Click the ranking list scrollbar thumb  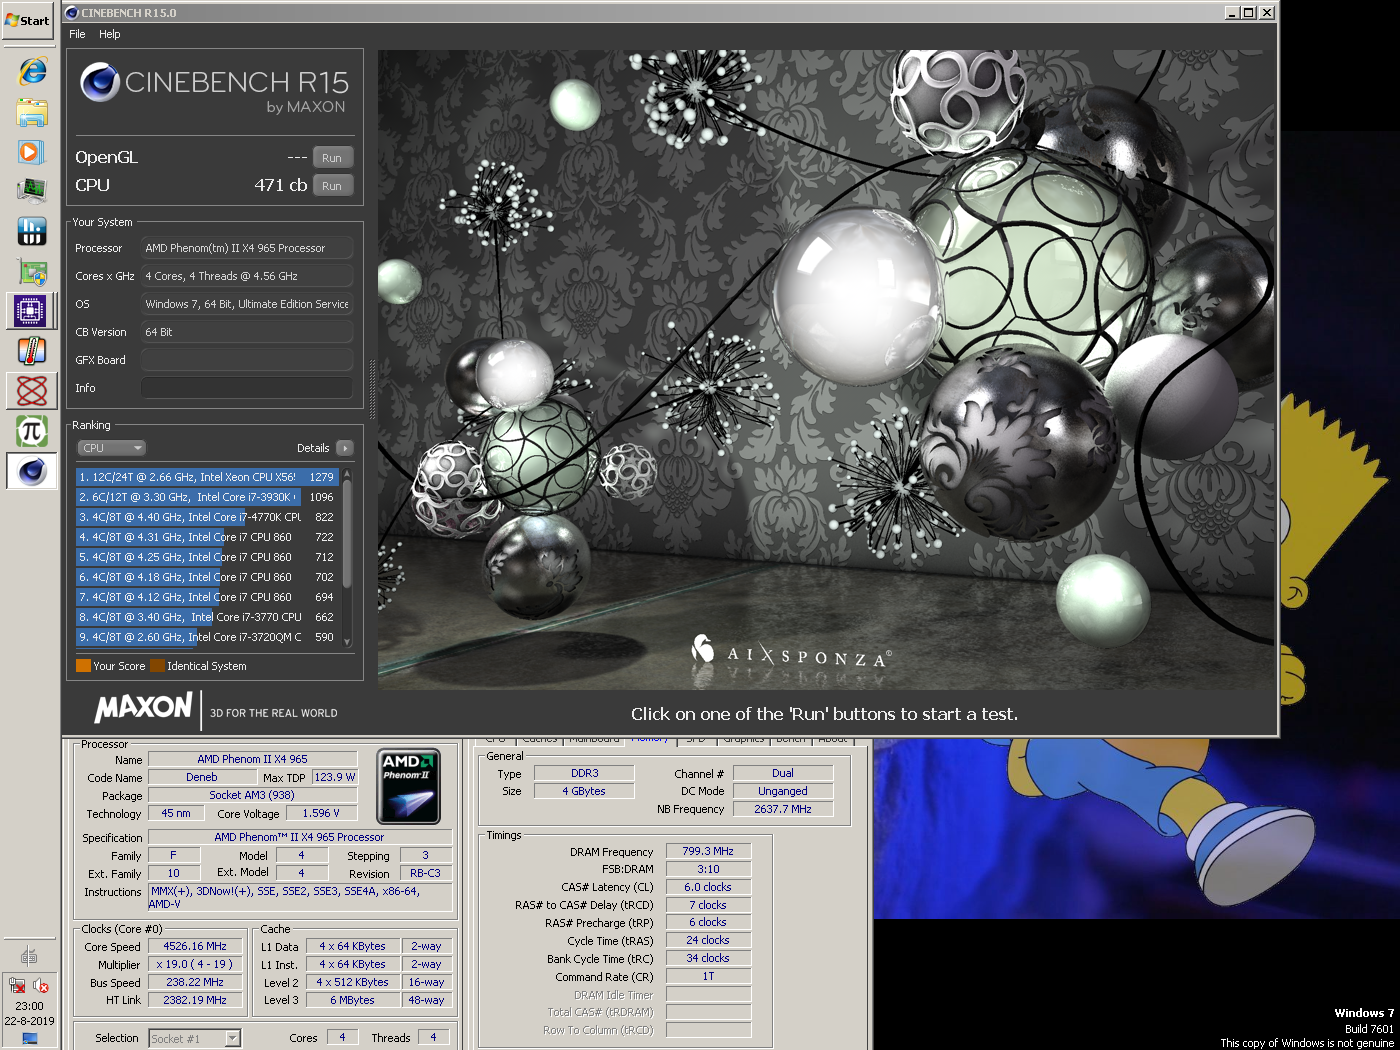tap(347, 533)
